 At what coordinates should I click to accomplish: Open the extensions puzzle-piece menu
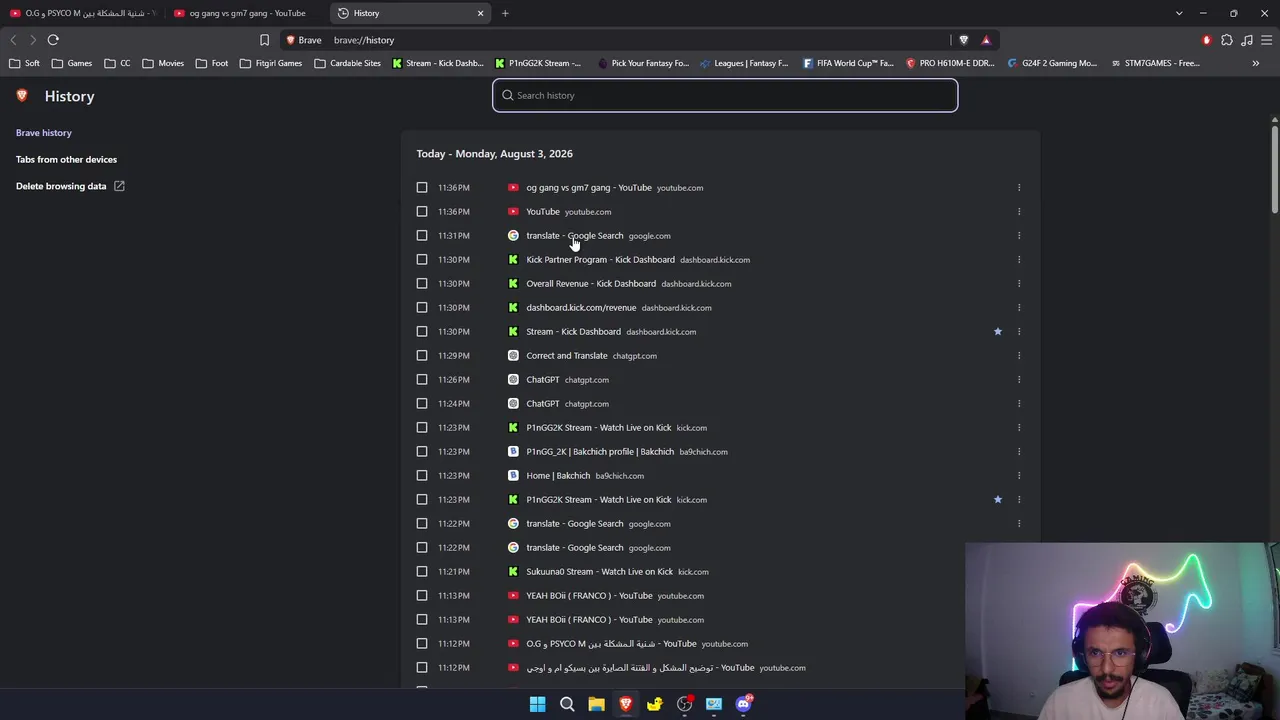1227,40
